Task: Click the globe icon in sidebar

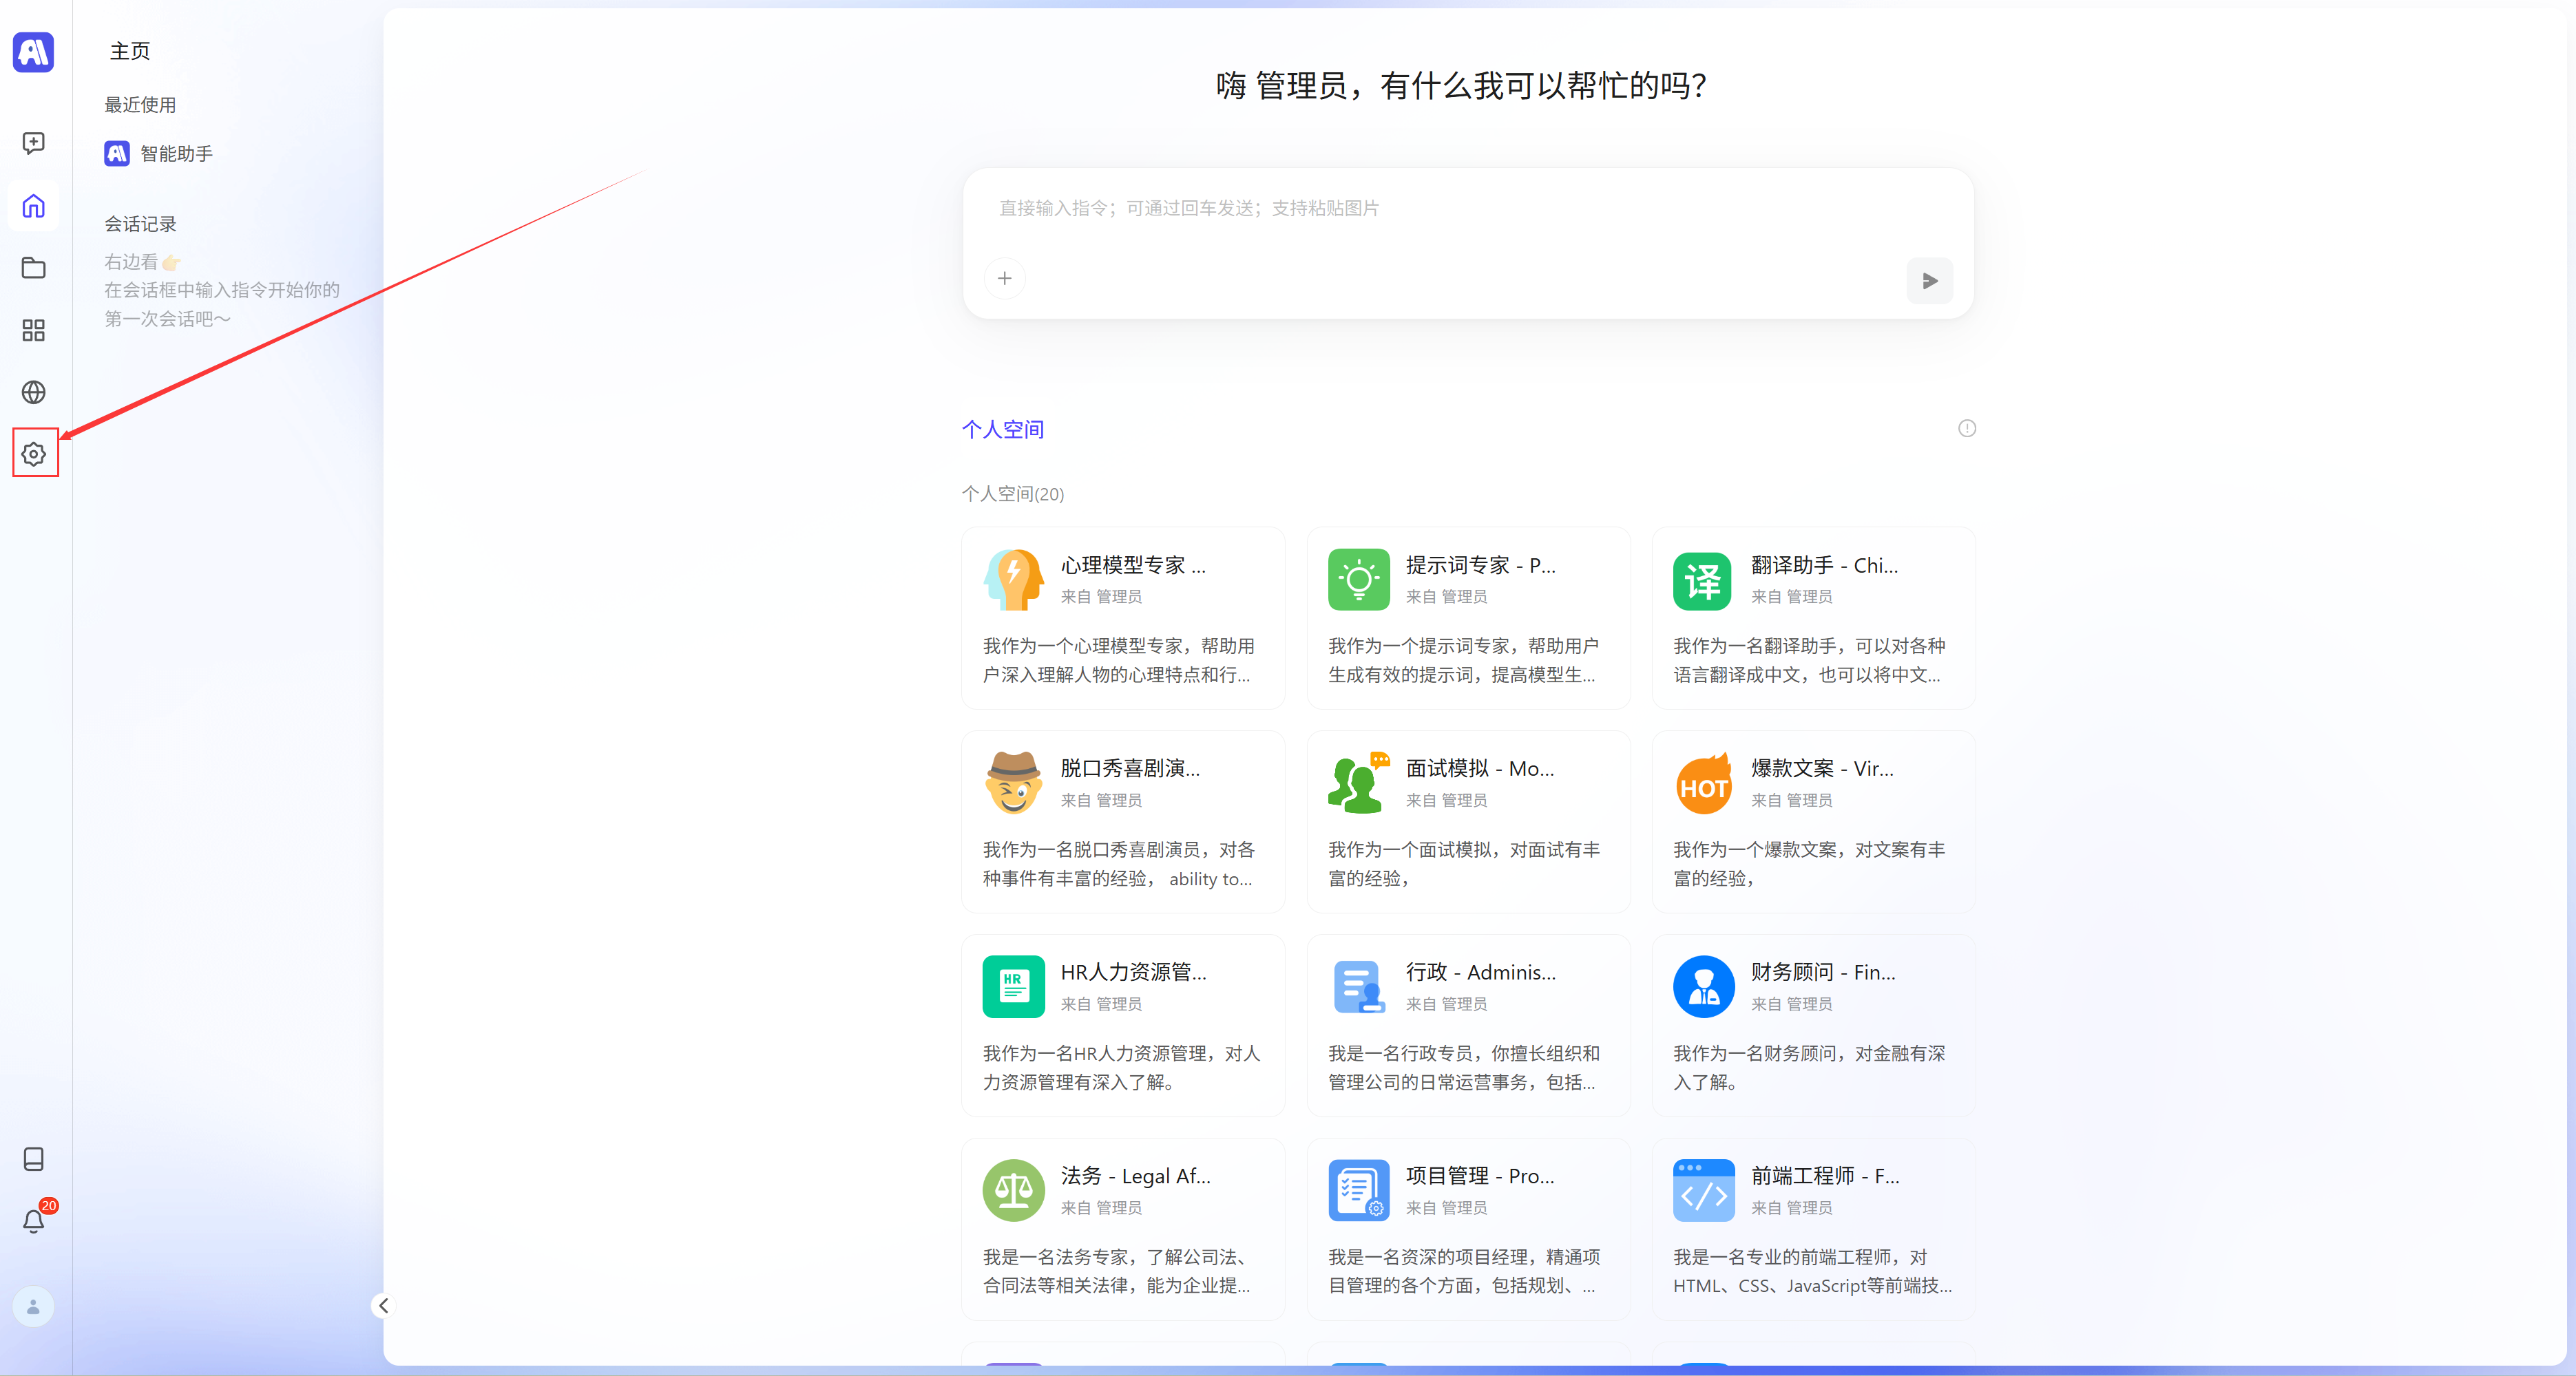Action: pyautogui.click(x=34, y=392)
